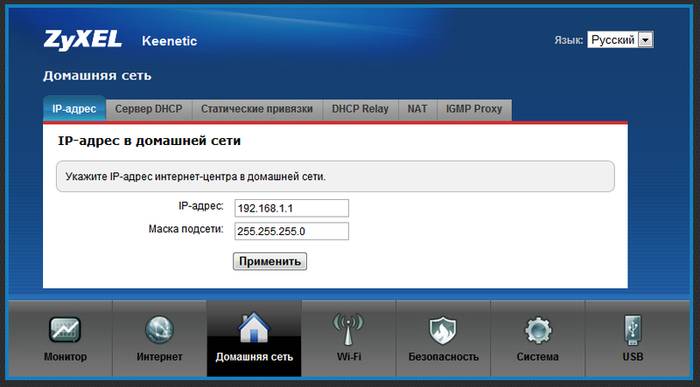Expand the Язык language dropdown
The height and width of the screenshot is (387, 700).
tap(620, 40)
